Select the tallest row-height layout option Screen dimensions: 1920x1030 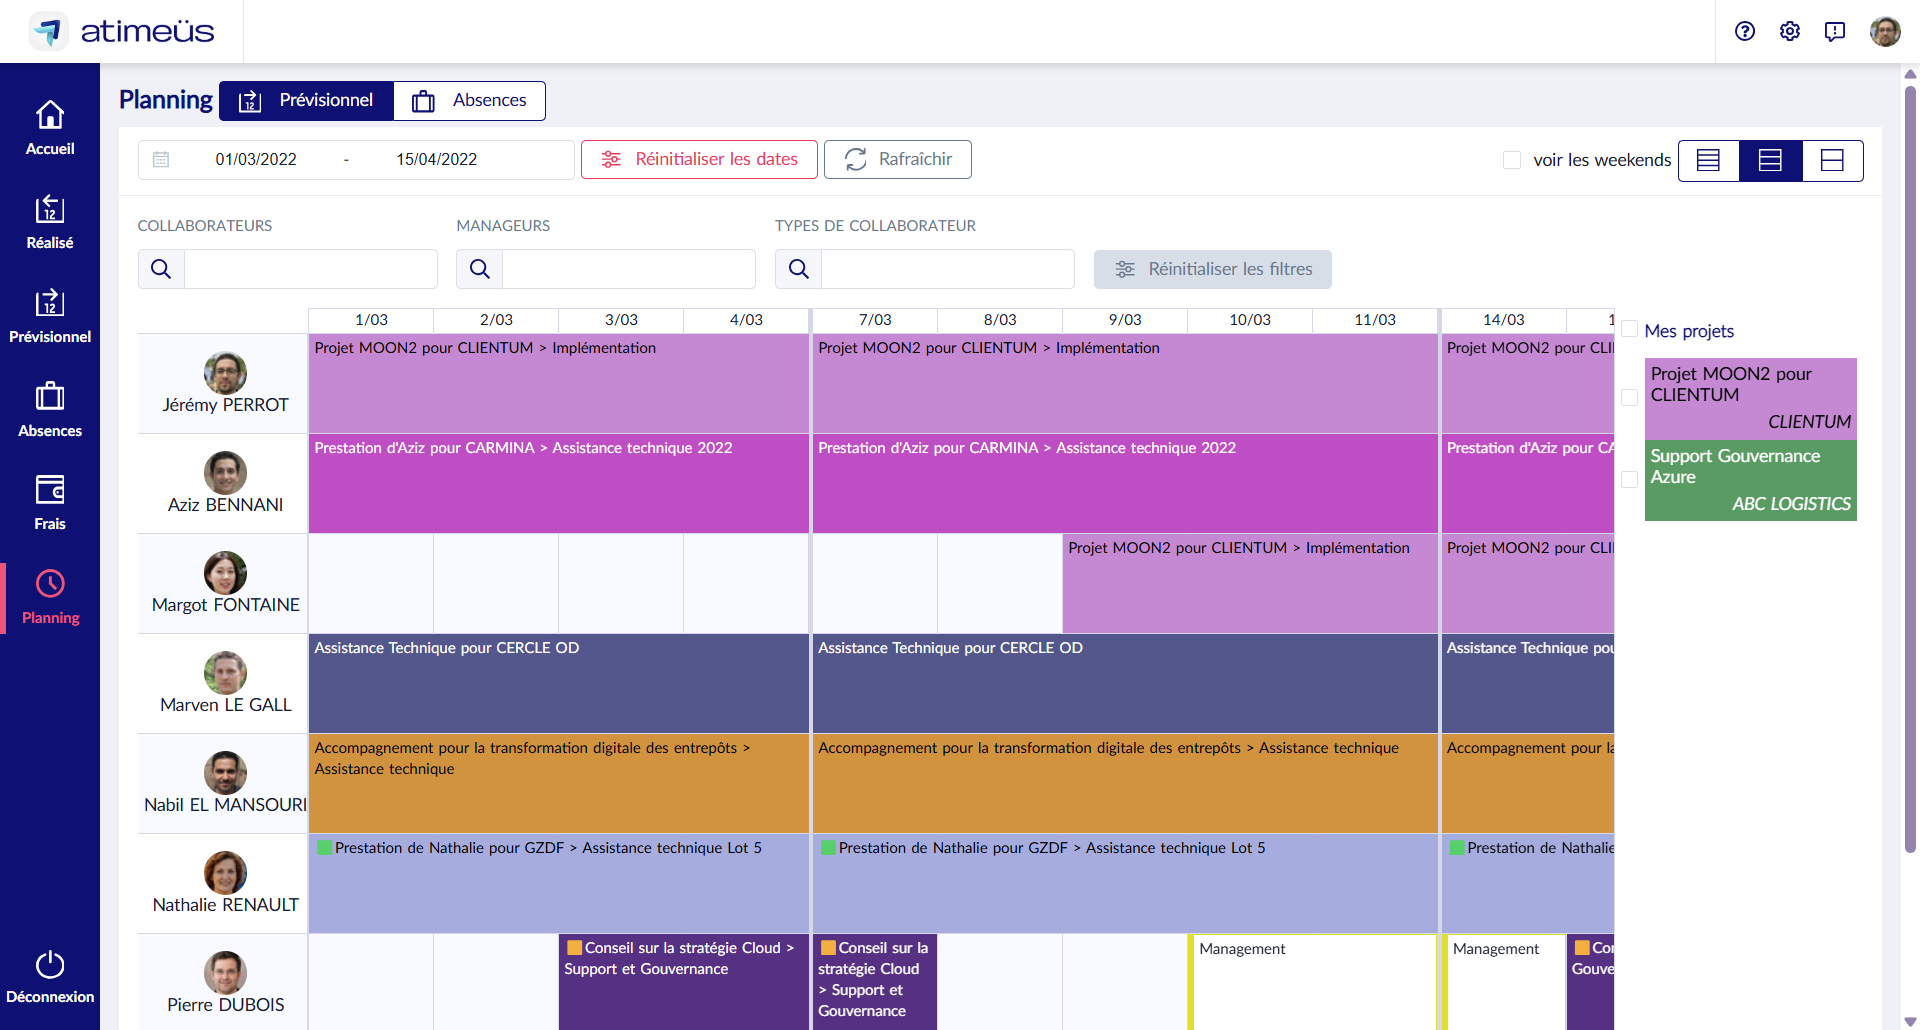(x=1832, y=160)
